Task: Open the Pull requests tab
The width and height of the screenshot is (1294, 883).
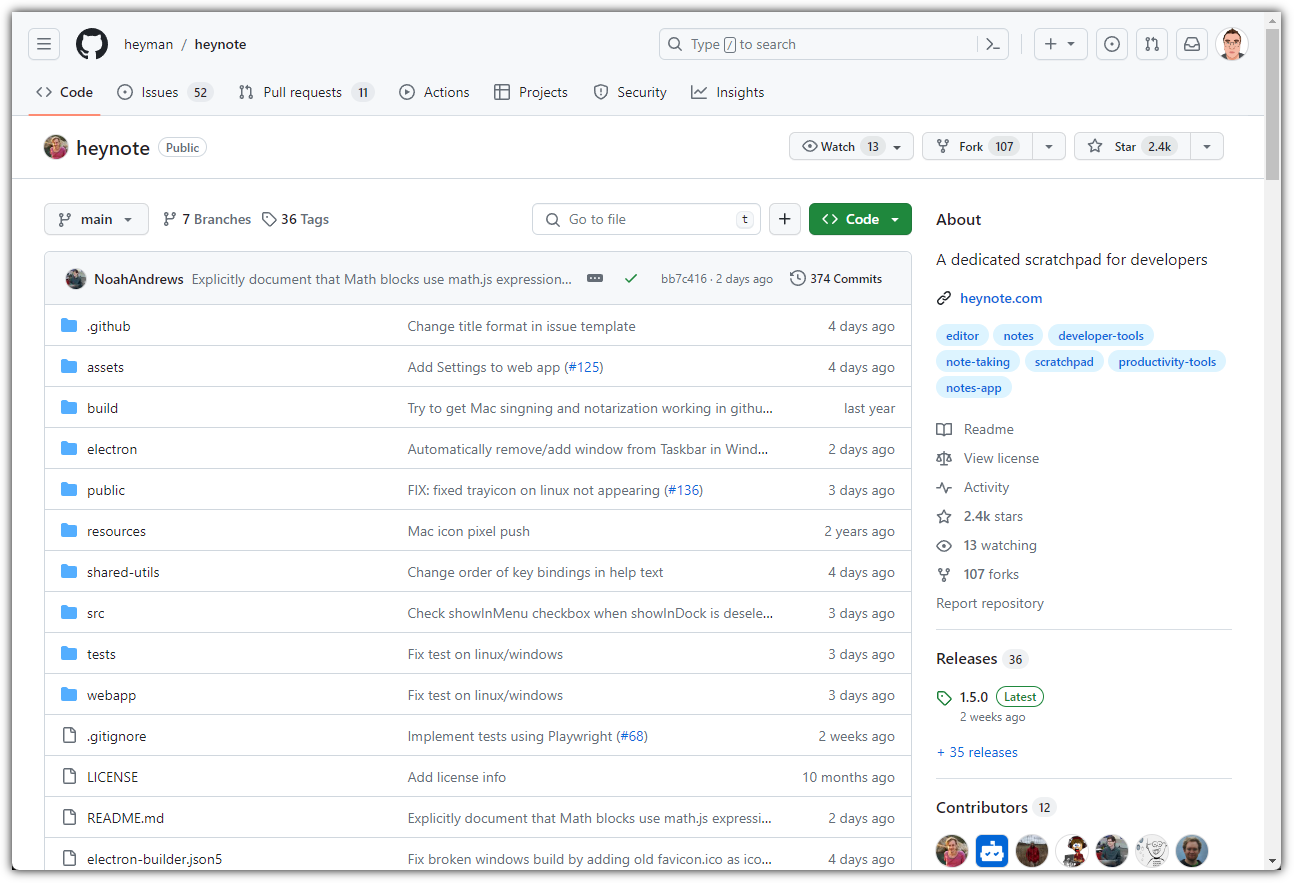Action: [x=305, y=92]
